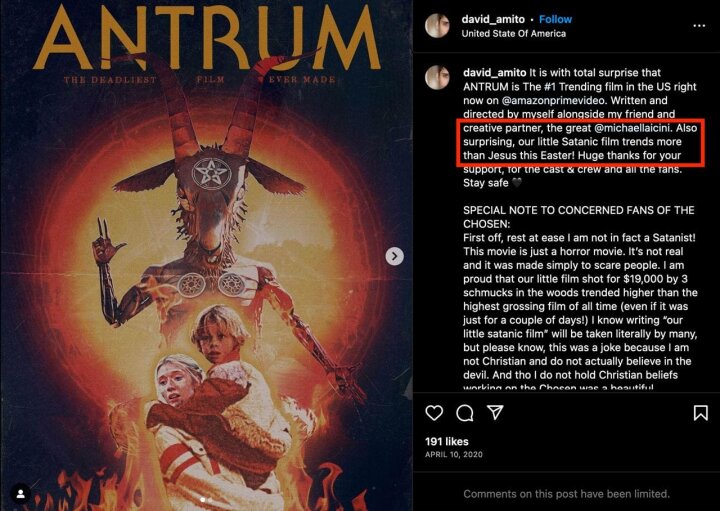Select second carousel indicator dot
Image resolution: width=720 pixels, height=511 pixels.
click(211, 500)
